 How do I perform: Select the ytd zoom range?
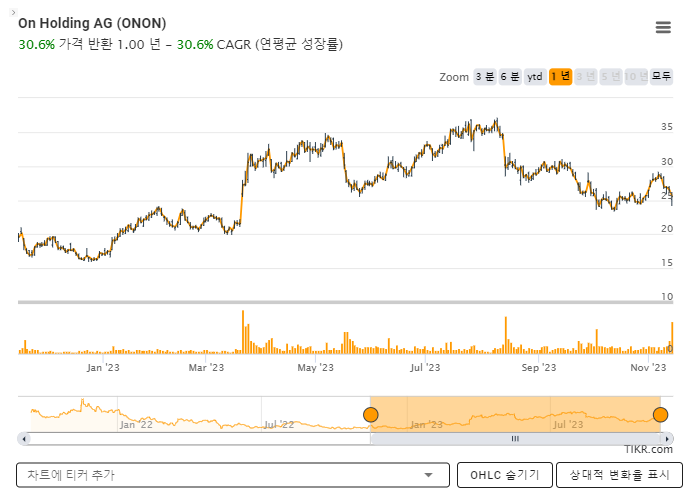tap(535, 77)
